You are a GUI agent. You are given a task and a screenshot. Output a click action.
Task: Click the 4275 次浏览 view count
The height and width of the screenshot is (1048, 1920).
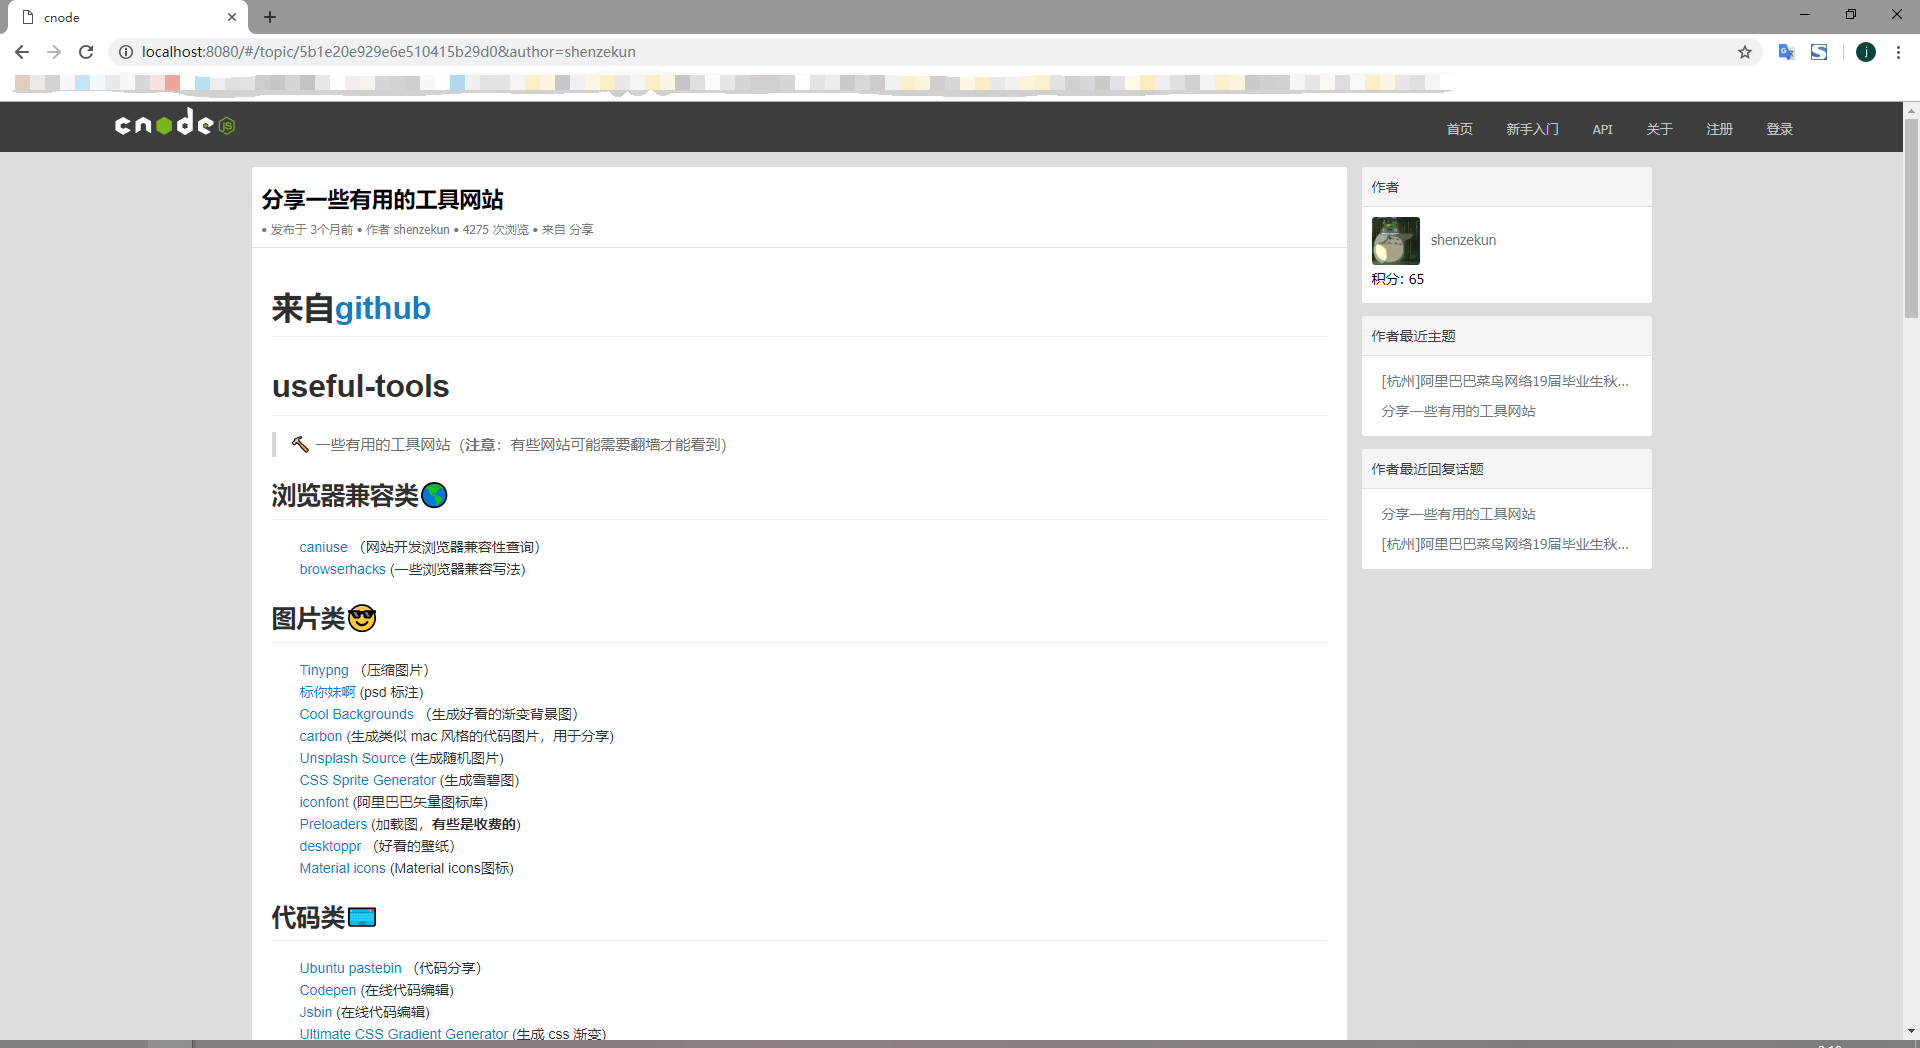pyautogui.click(x=495, y=230)
